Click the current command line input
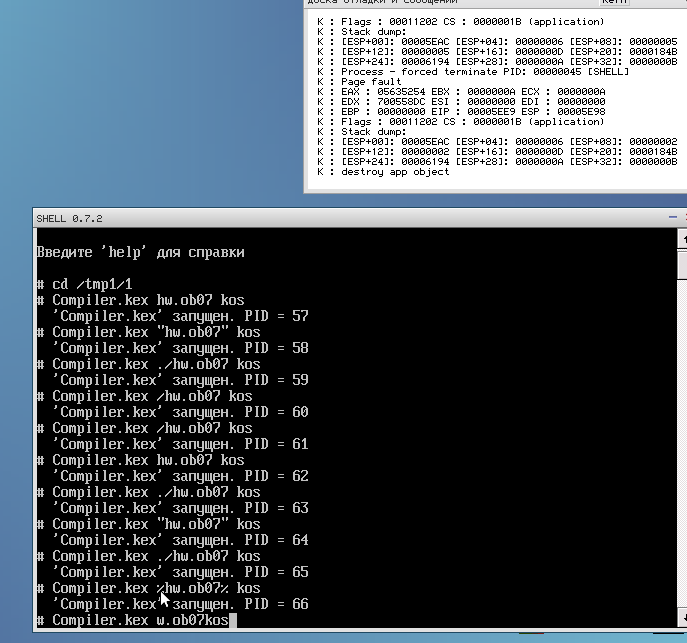This screenshot has height=643, width=687. pos(140,621)
